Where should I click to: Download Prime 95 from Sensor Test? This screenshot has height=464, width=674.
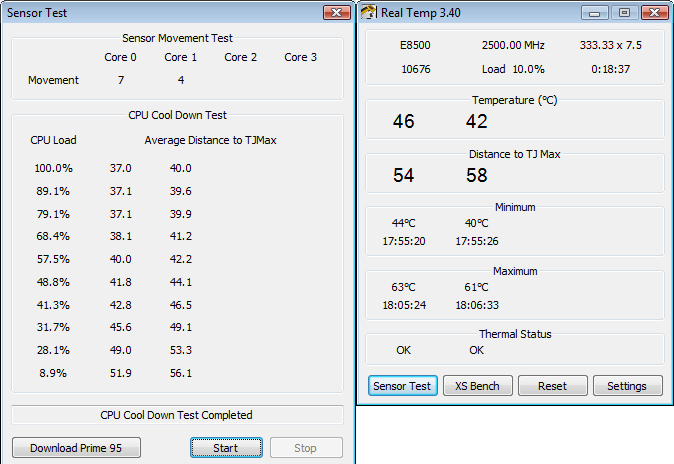click(76, 448)
